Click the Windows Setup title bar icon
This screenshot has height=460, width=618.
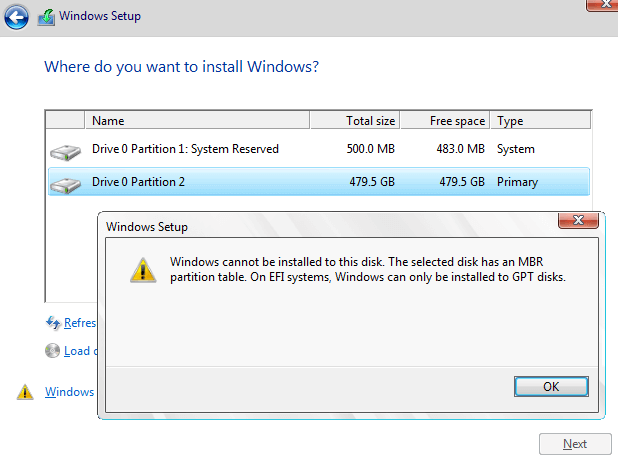click(46, 18)
